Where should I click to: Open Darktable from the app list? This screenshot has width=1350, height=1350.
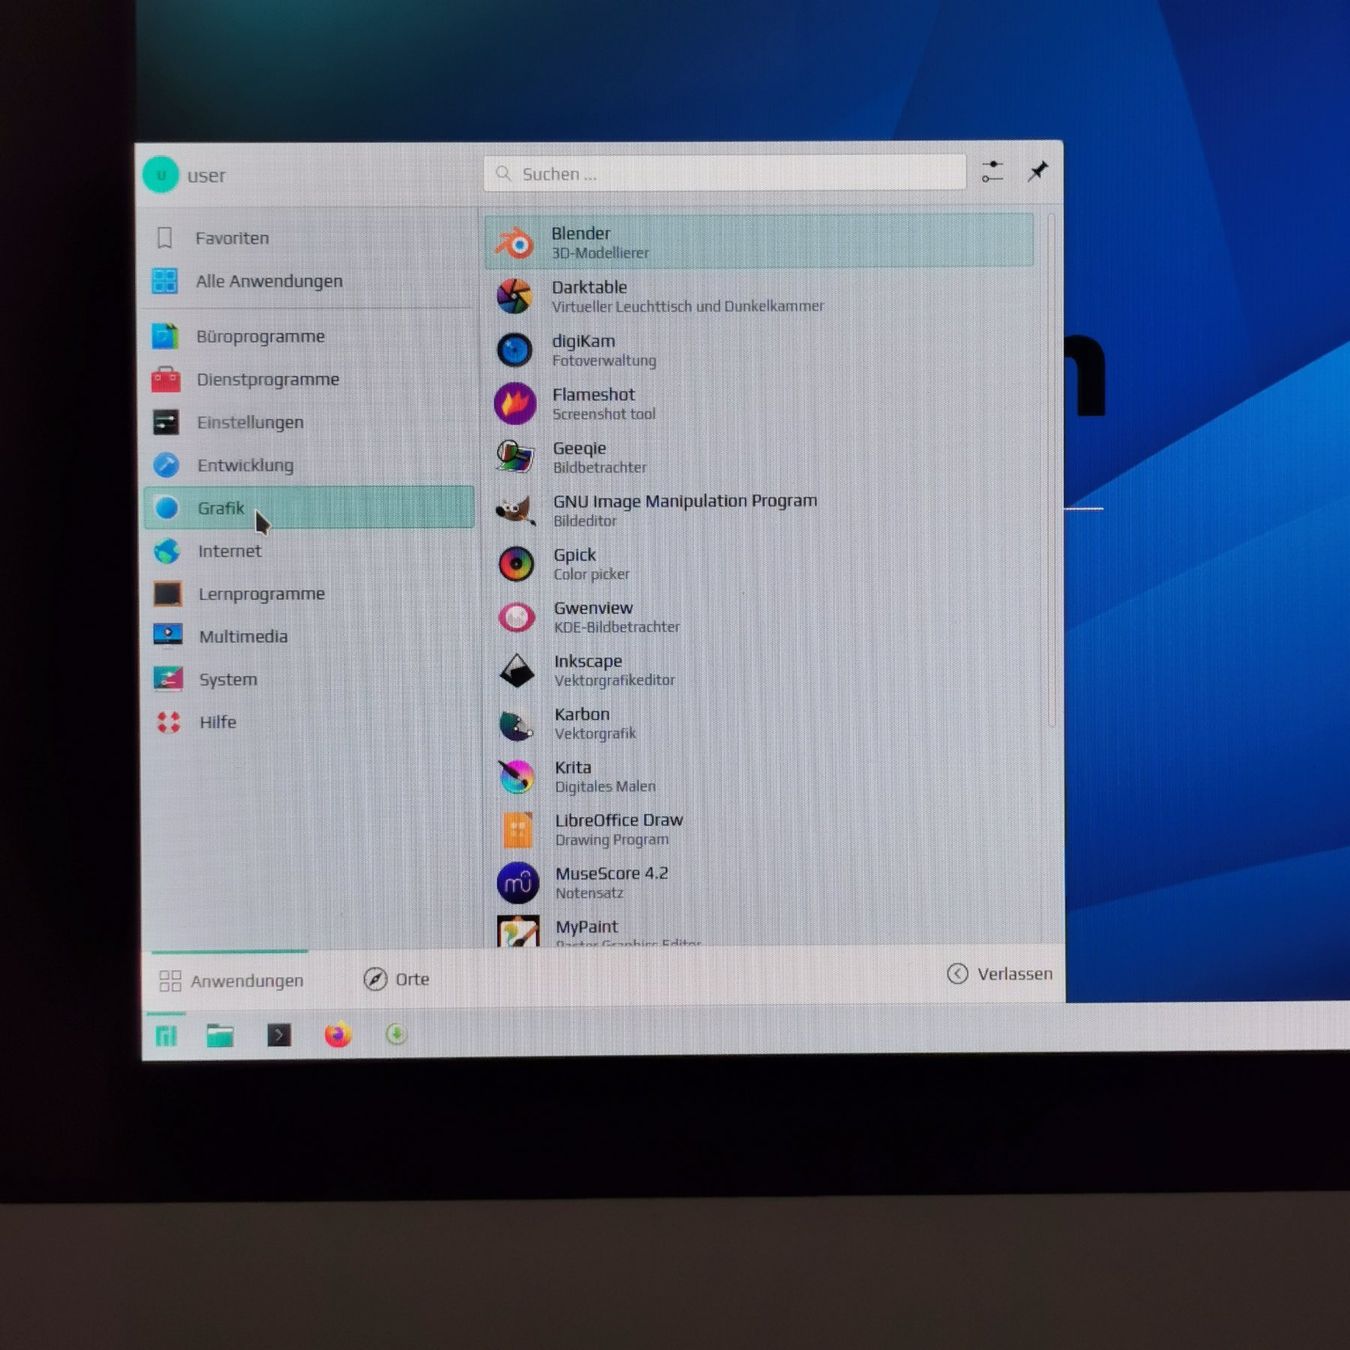(x=759, y=296)
